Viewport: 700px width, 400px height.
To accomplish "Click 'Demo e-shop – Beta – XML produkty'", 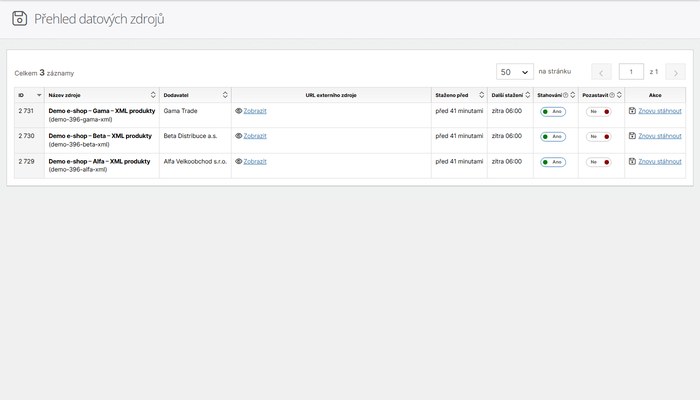I will pos(100,136).
